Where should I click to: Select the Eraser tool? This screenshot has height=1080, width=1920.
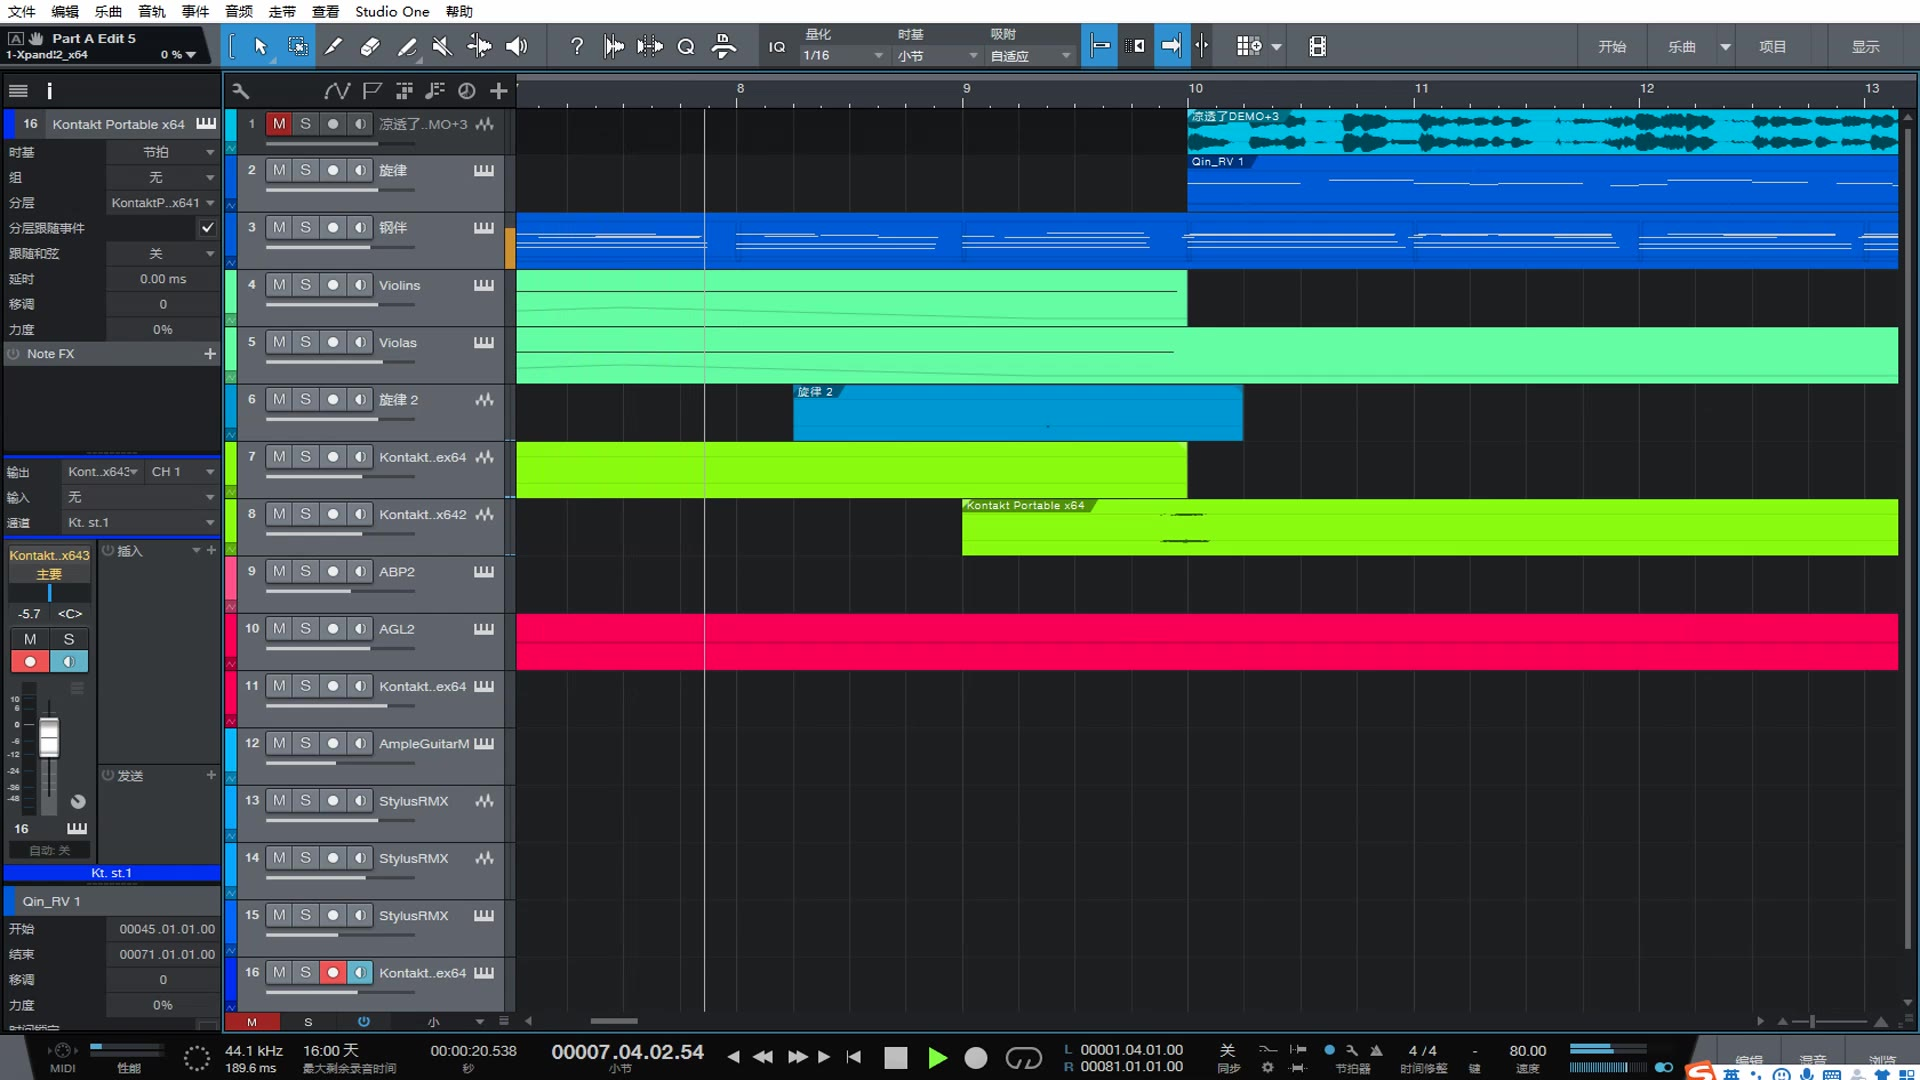(x=369, y=46)
